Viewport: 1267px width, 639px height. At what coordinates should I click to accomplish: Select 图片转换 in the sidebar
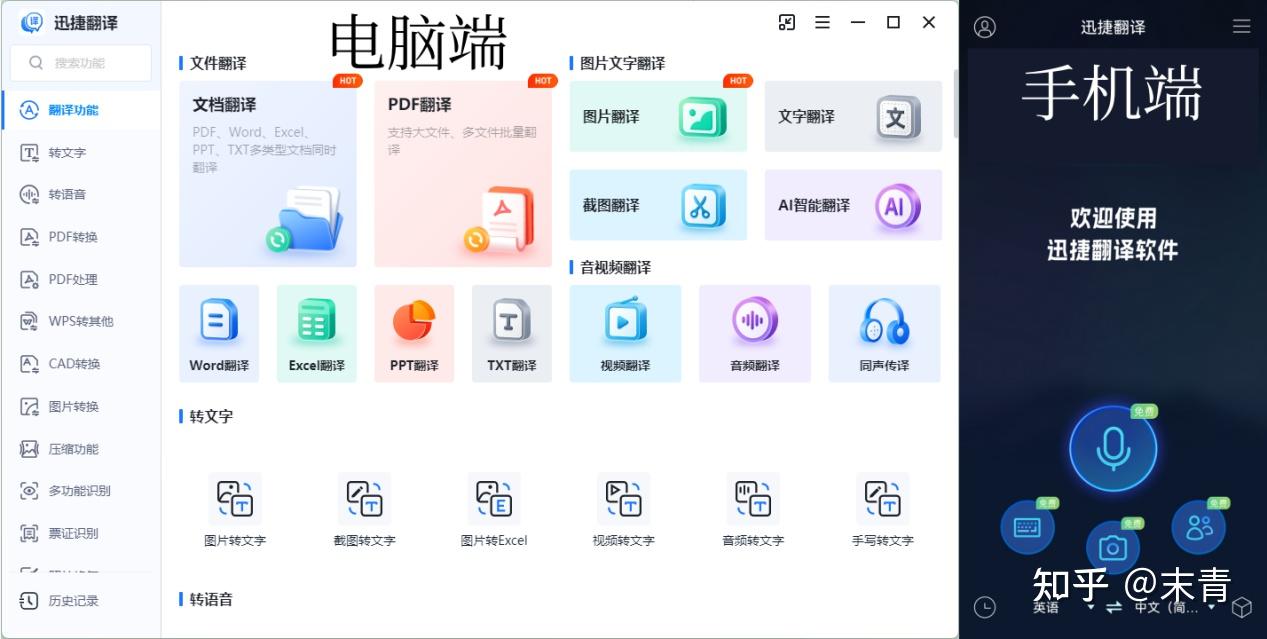click(81, 406)
